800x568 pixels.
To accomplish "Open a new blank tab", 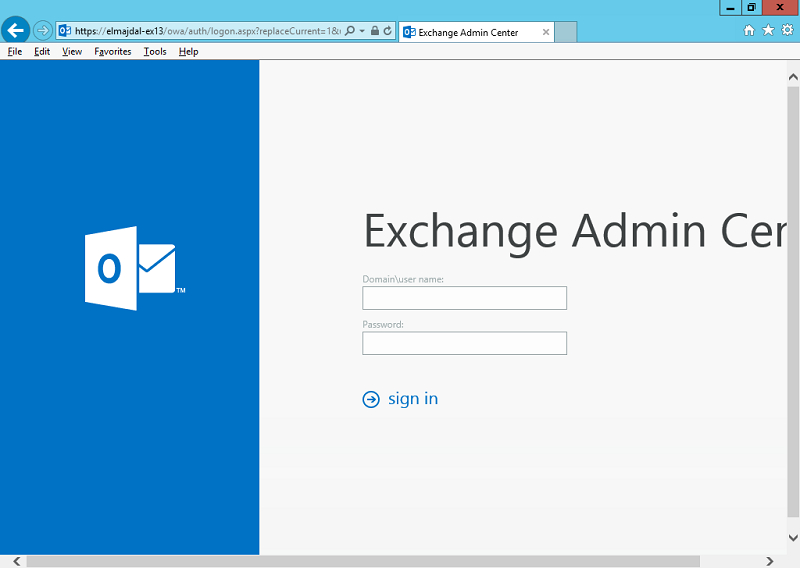I will click(566, 32).
